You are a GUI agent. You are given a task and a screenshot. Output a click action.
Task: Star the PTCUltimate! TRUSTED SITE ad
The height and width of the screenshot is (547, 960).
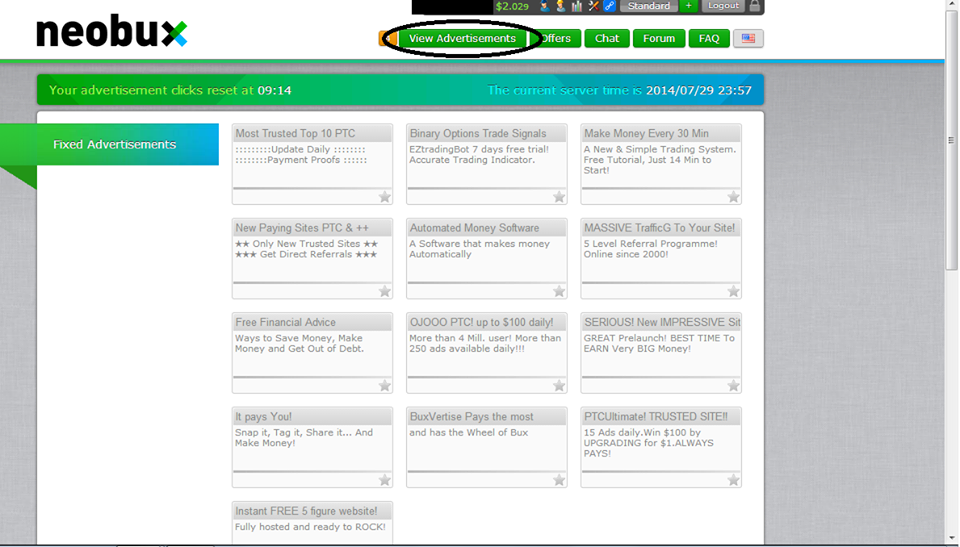click(x=733, y=480)
